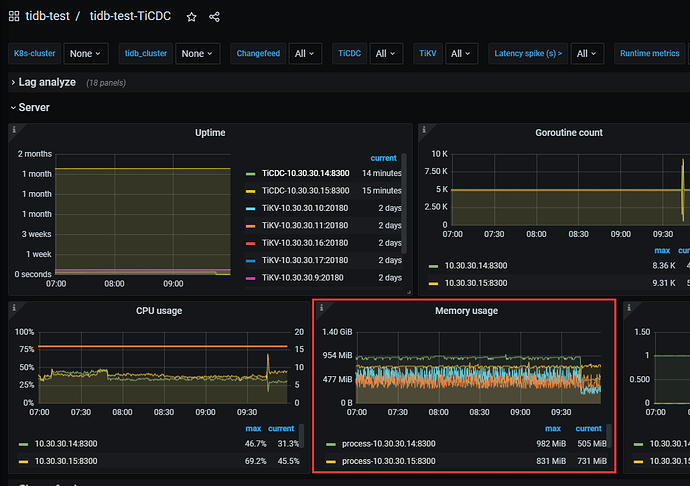Expand the Lag analyze row
Screen dimensions: 690x486
(47, 82)
